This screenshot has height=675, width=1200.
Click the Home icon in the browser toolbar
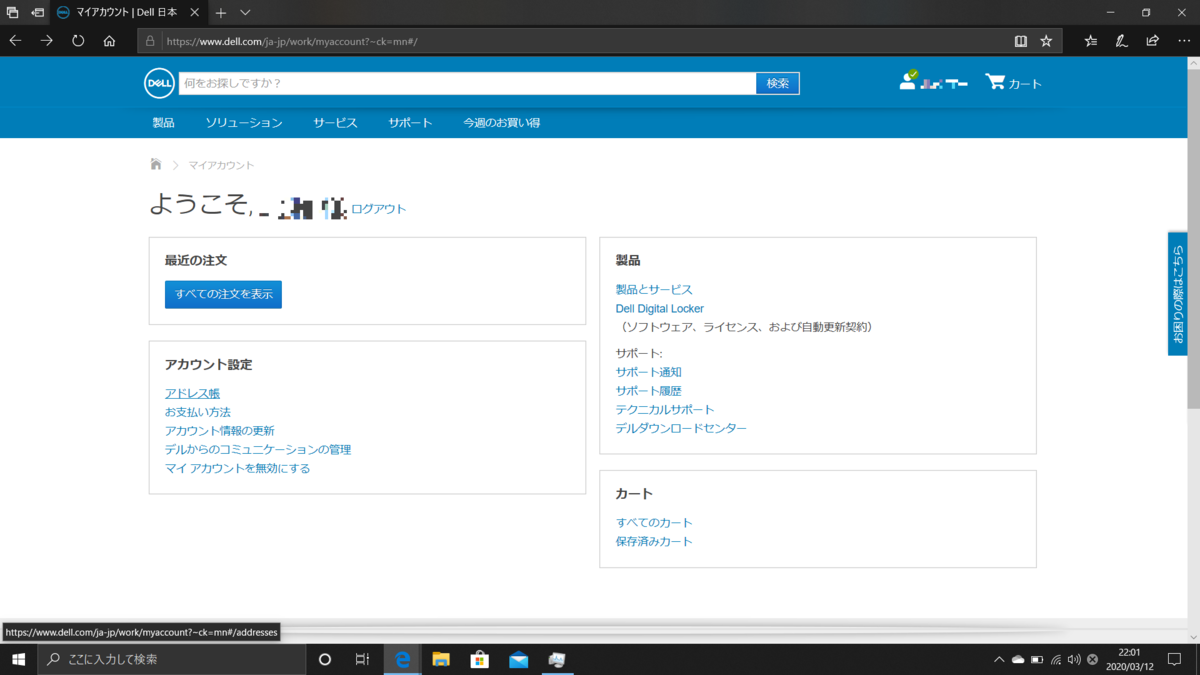(108, 41)
